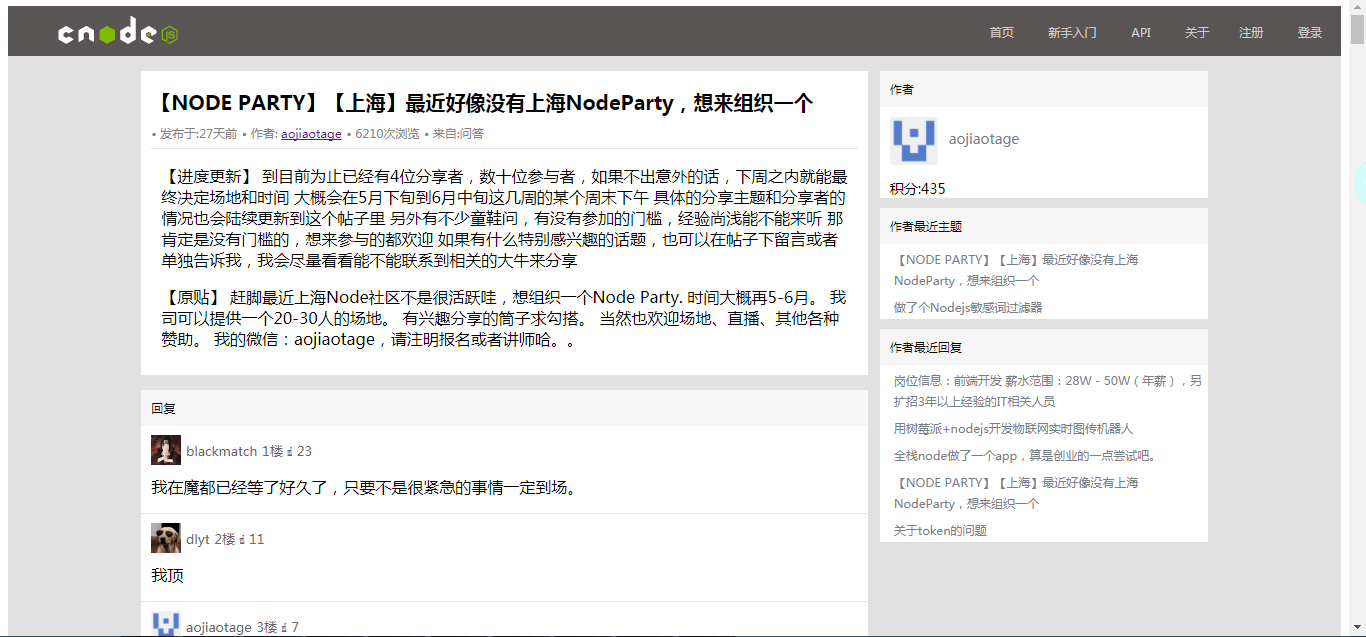Upvote dlyt's reply thumbs-up icon

pos(242,539)
